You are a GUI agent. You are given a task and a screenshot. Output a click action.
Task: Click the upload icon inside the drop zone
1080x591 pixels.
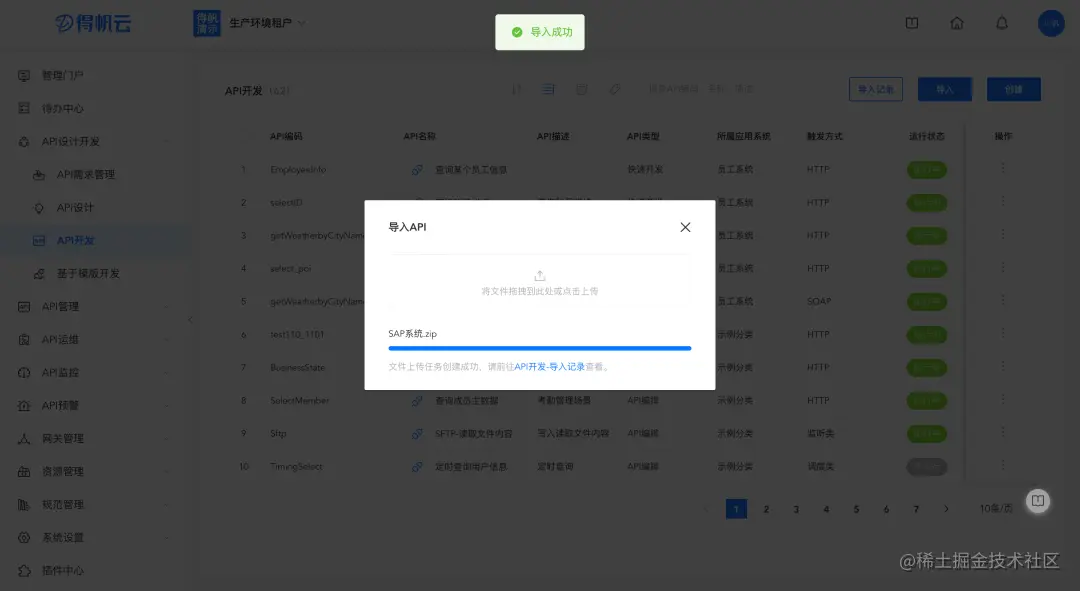(x=540, y=275)
